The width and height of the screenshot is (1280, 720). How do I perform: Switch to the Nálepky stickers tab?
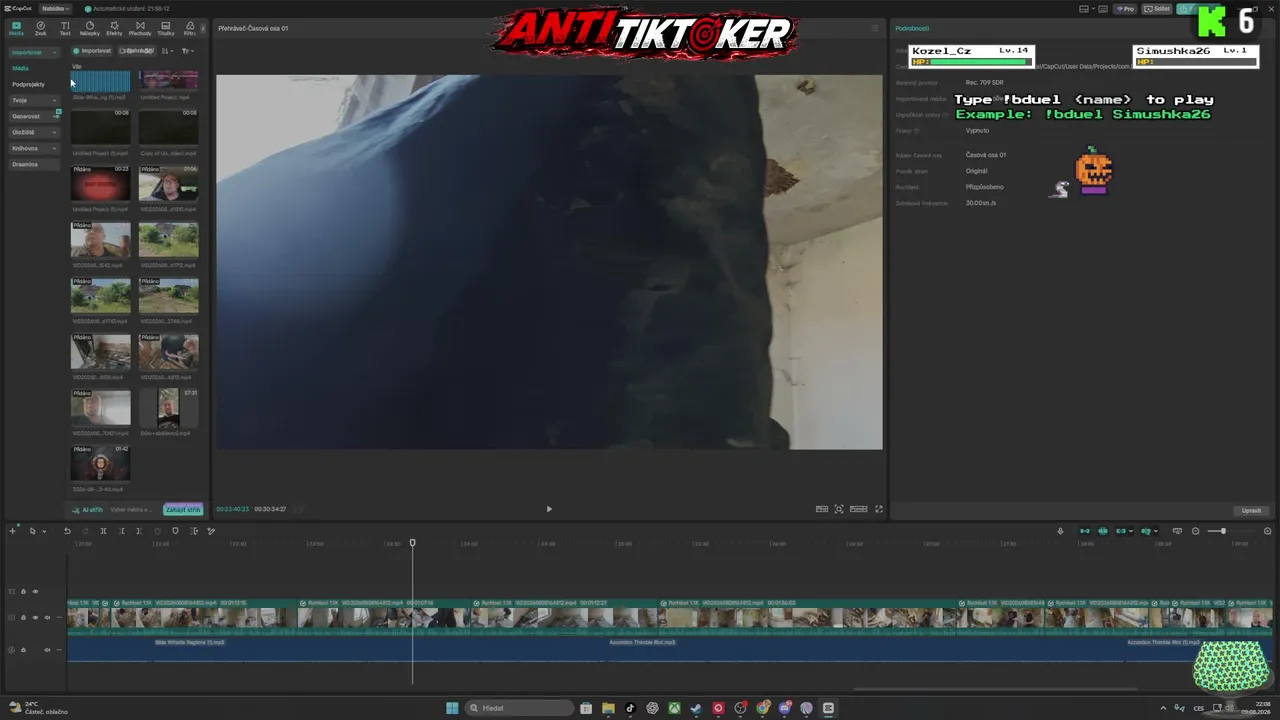[x=90, y=28]
